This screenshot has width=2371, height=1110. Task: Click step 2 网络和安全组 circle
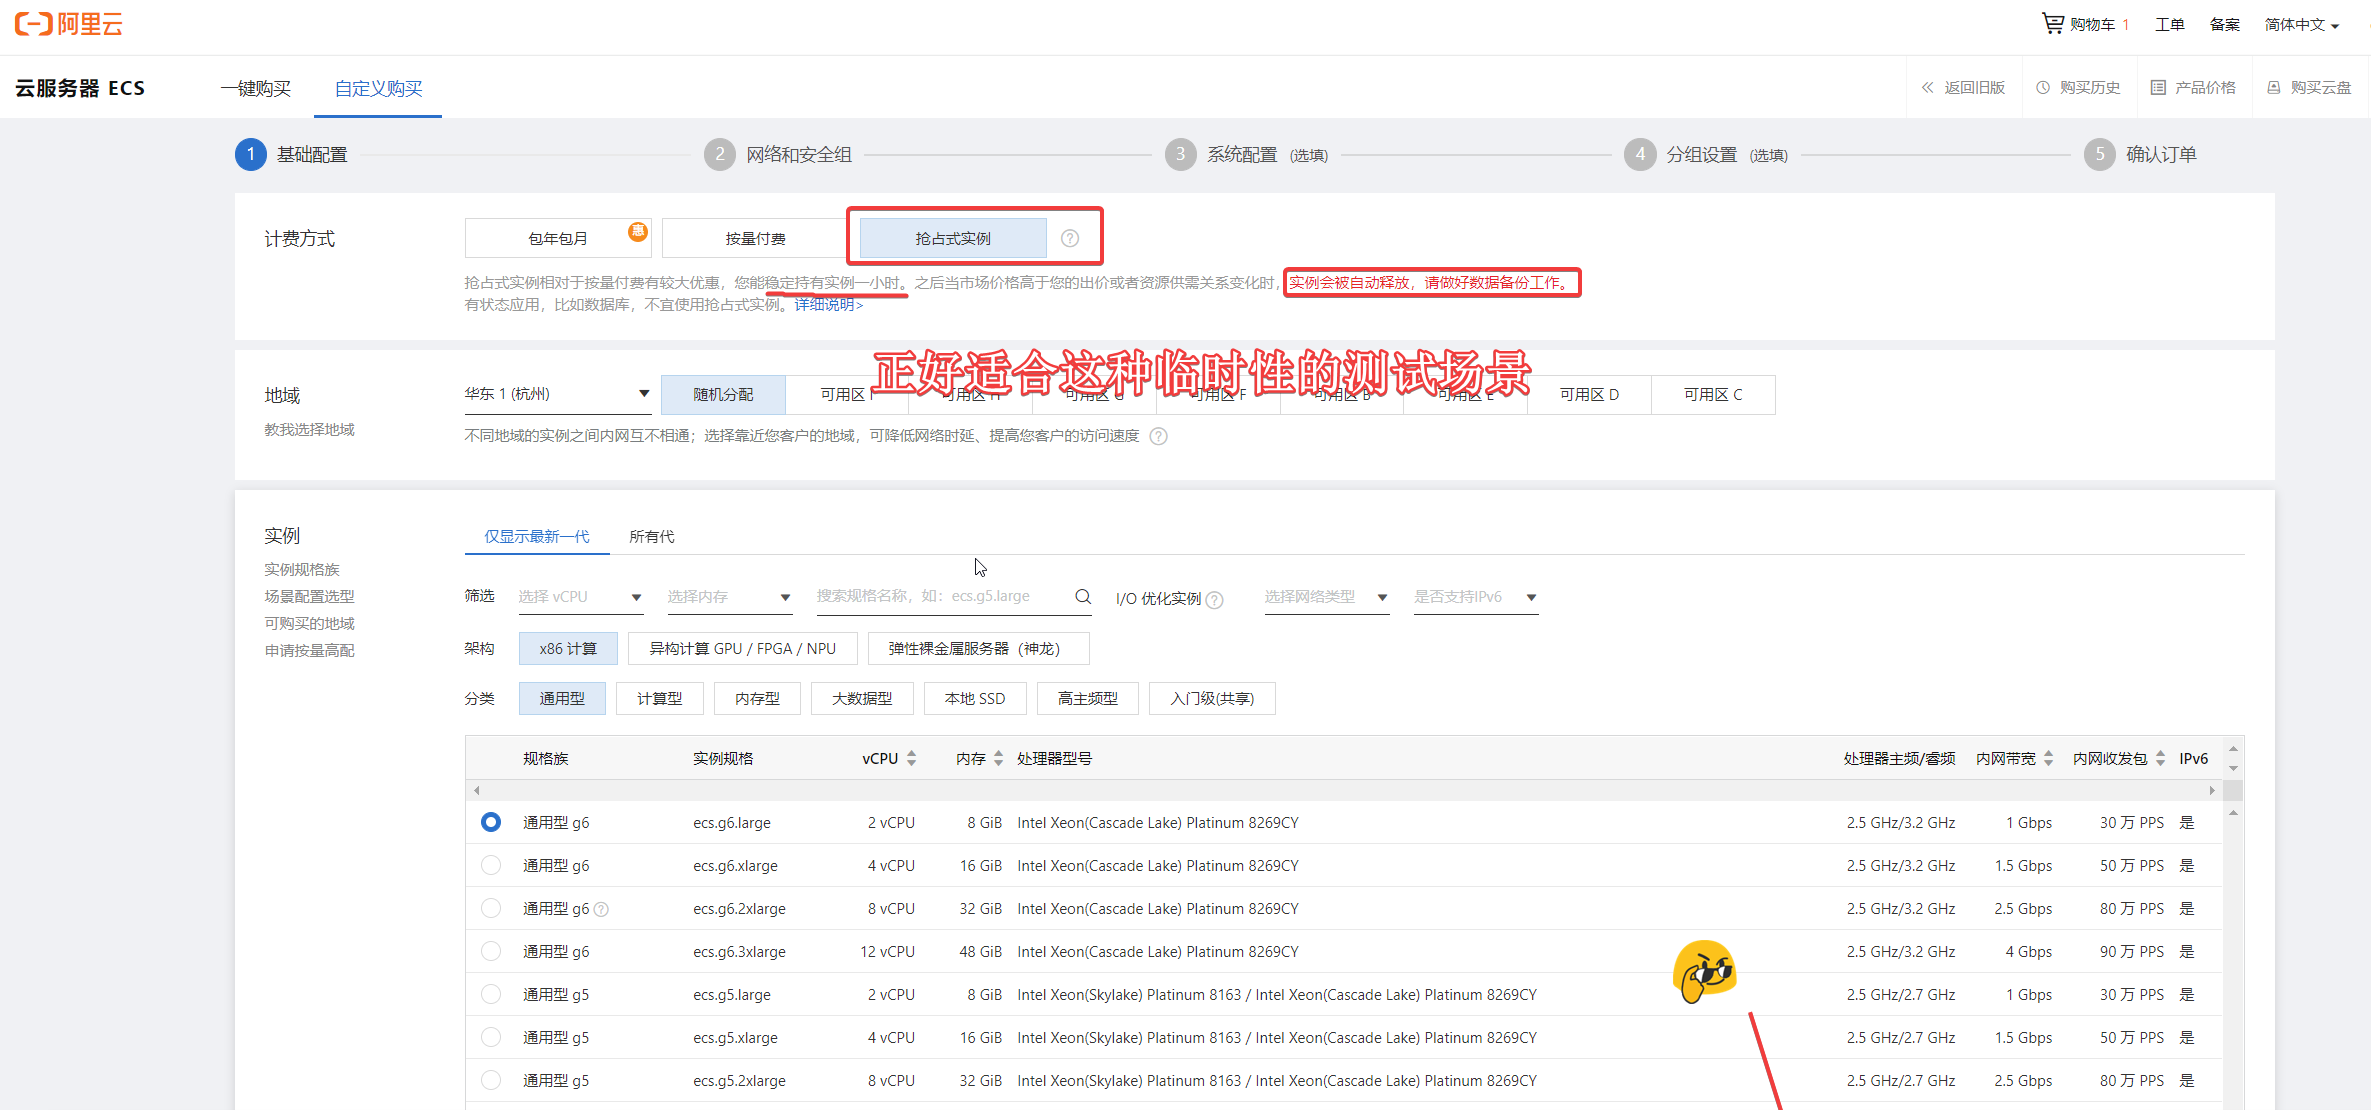click(x=720, y=154)
